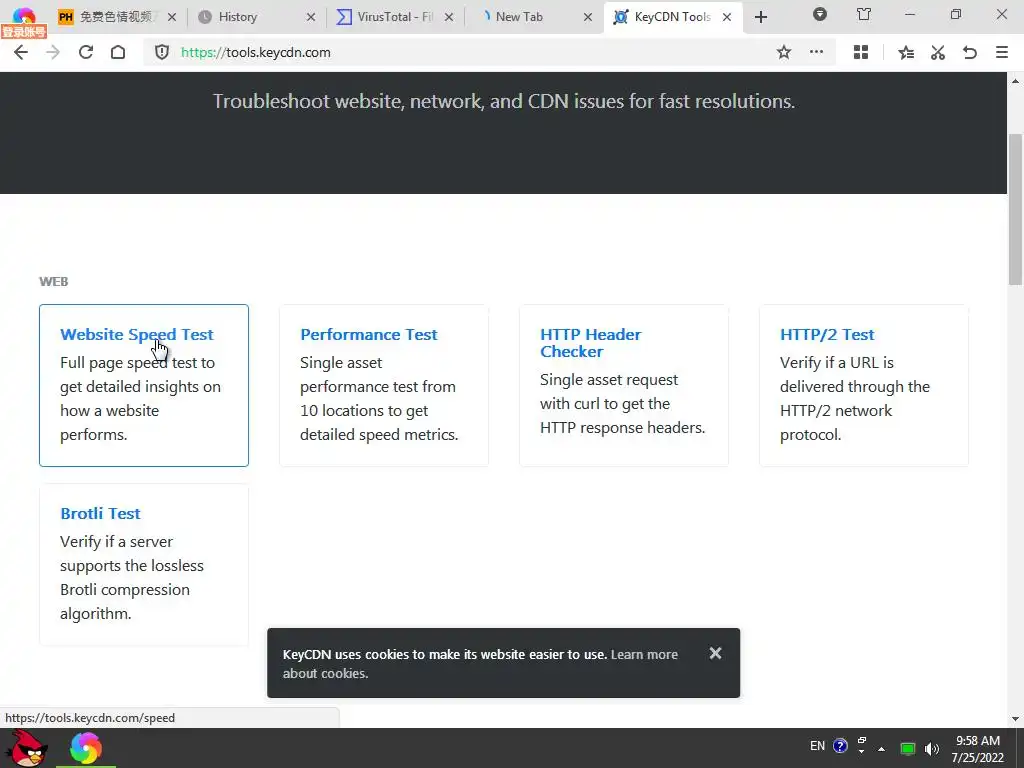The width and height of the screenshot is (1024, 768).
Task: Click the volume speaker tray icon
Action: tap(931, 748)
